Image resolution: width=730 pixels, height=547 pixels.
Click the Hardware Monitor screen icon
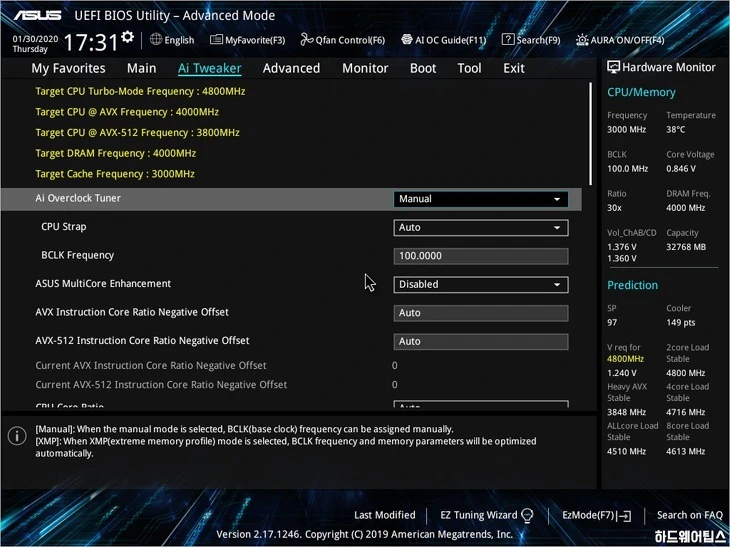tap(613, 67)
